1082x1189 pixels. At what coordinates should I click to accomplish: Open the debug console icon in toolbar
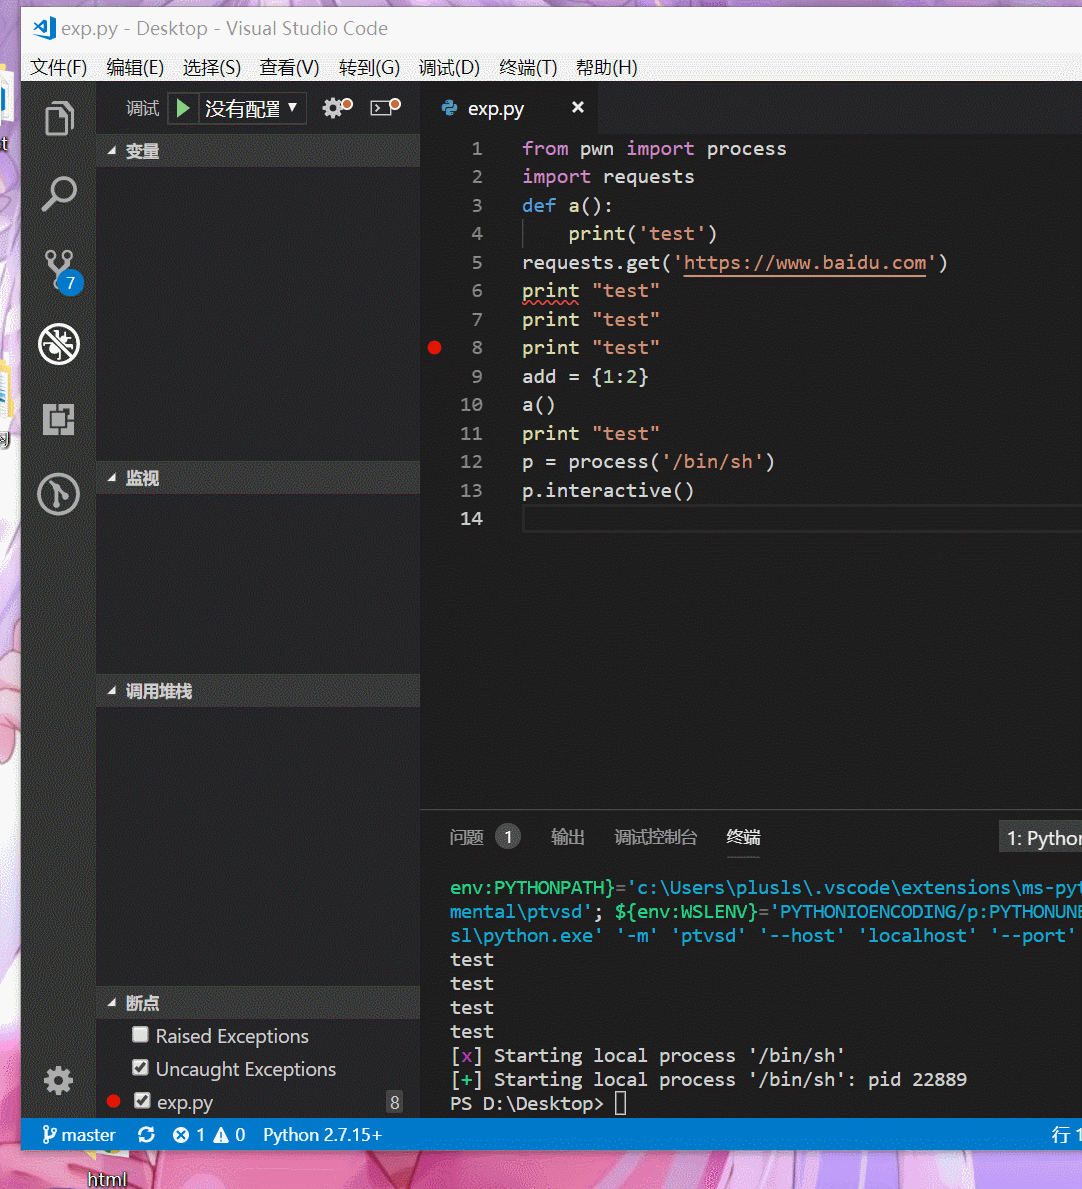pos(384,108)
